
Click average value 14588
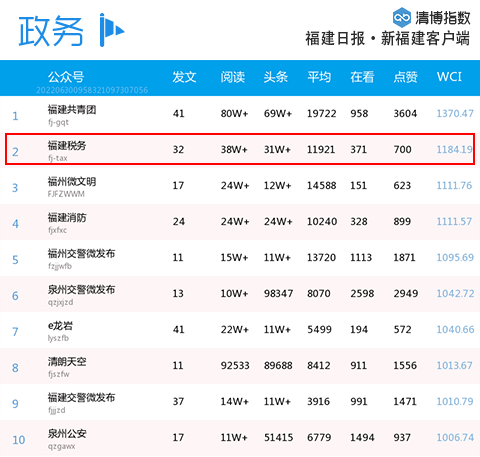[x=321, y=186]
